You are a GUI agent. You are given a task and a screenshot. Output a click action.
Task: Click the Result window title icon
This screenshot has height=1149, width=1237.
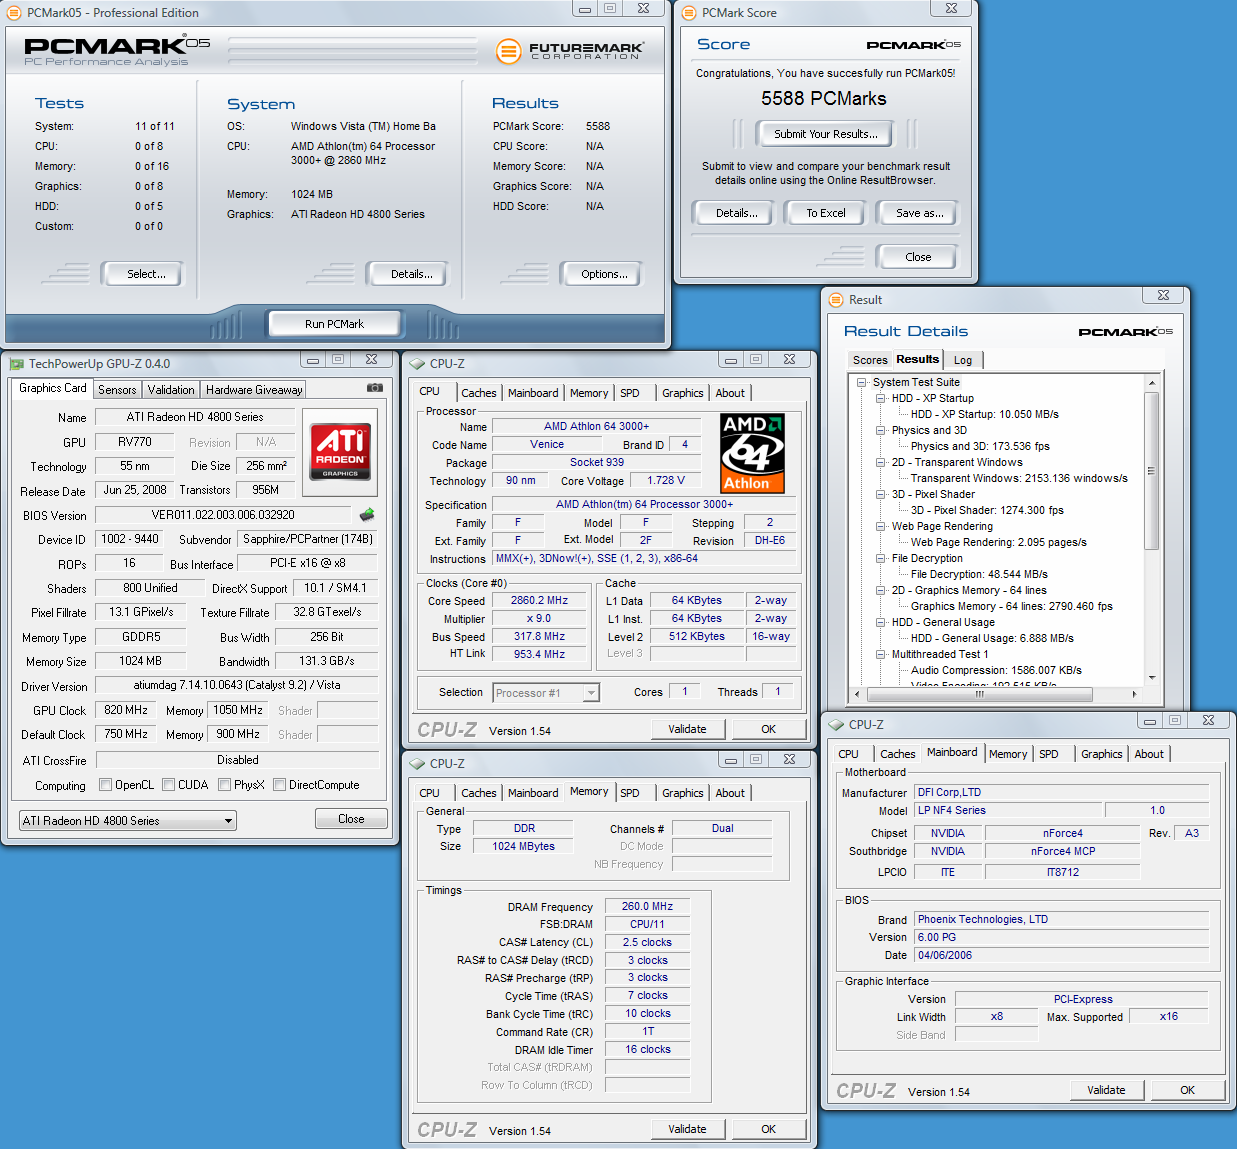(836, 300)
